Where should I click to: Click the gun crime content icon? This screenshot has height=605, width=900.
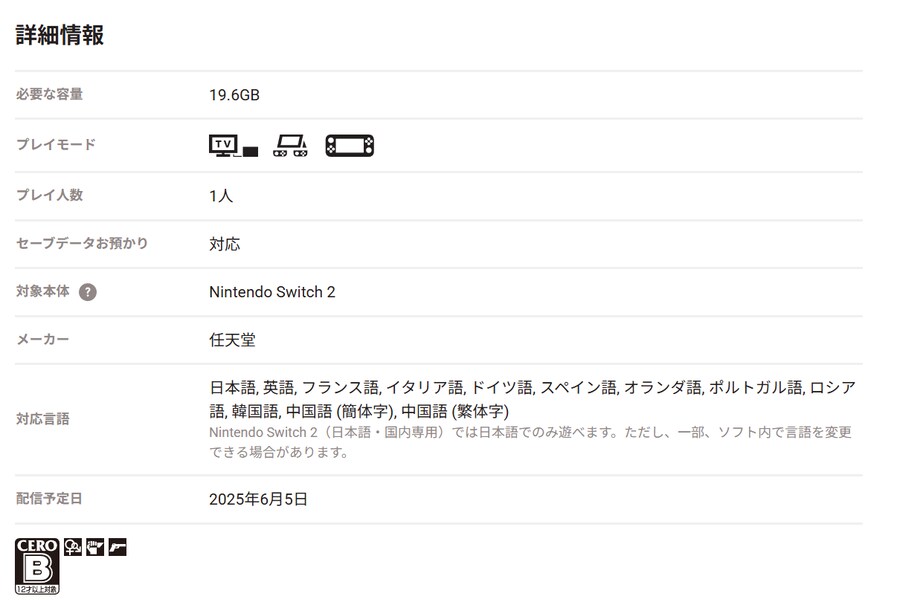click(x=118, y=547)
